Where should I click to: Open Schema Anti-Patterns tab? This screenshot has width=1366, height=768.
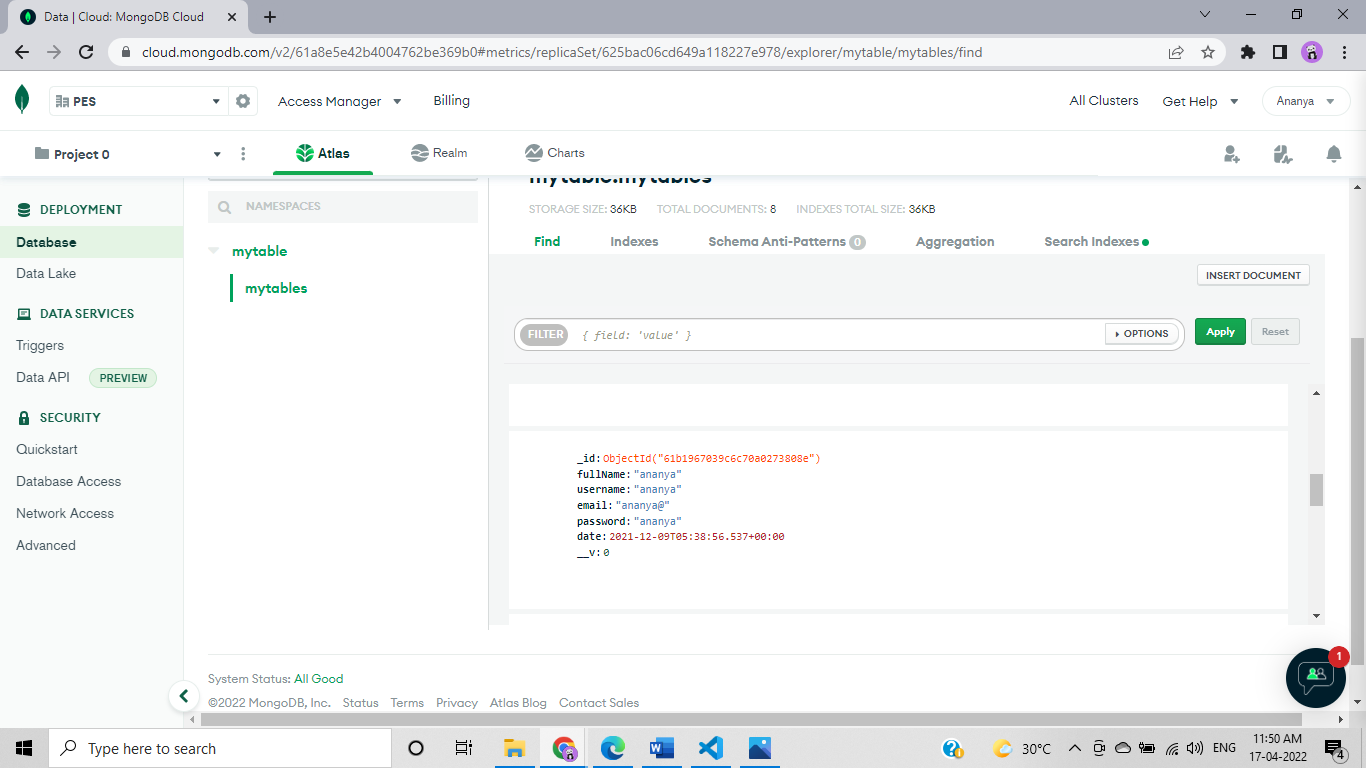point(787,241)
